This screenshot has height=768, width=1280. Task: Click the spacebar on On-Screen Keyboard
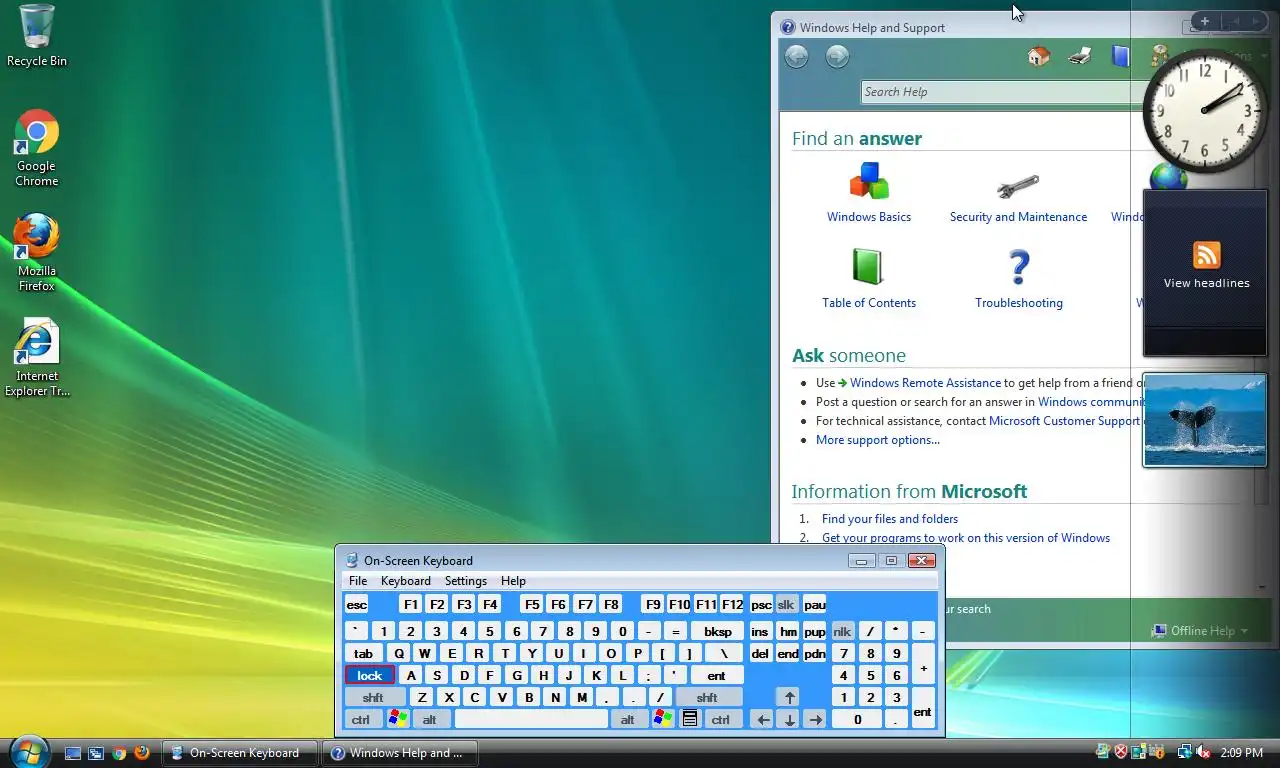coord(531,719)
